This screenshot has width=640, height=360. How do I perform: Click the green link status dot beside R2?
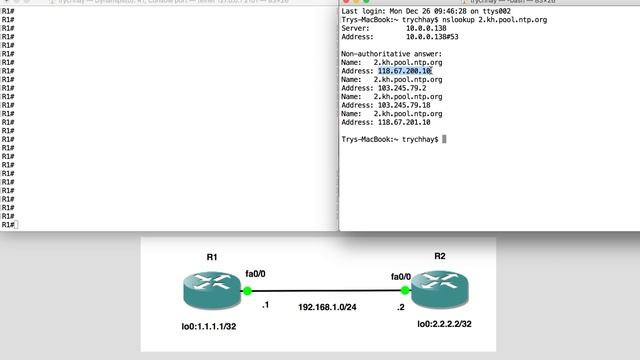[405, 290]
